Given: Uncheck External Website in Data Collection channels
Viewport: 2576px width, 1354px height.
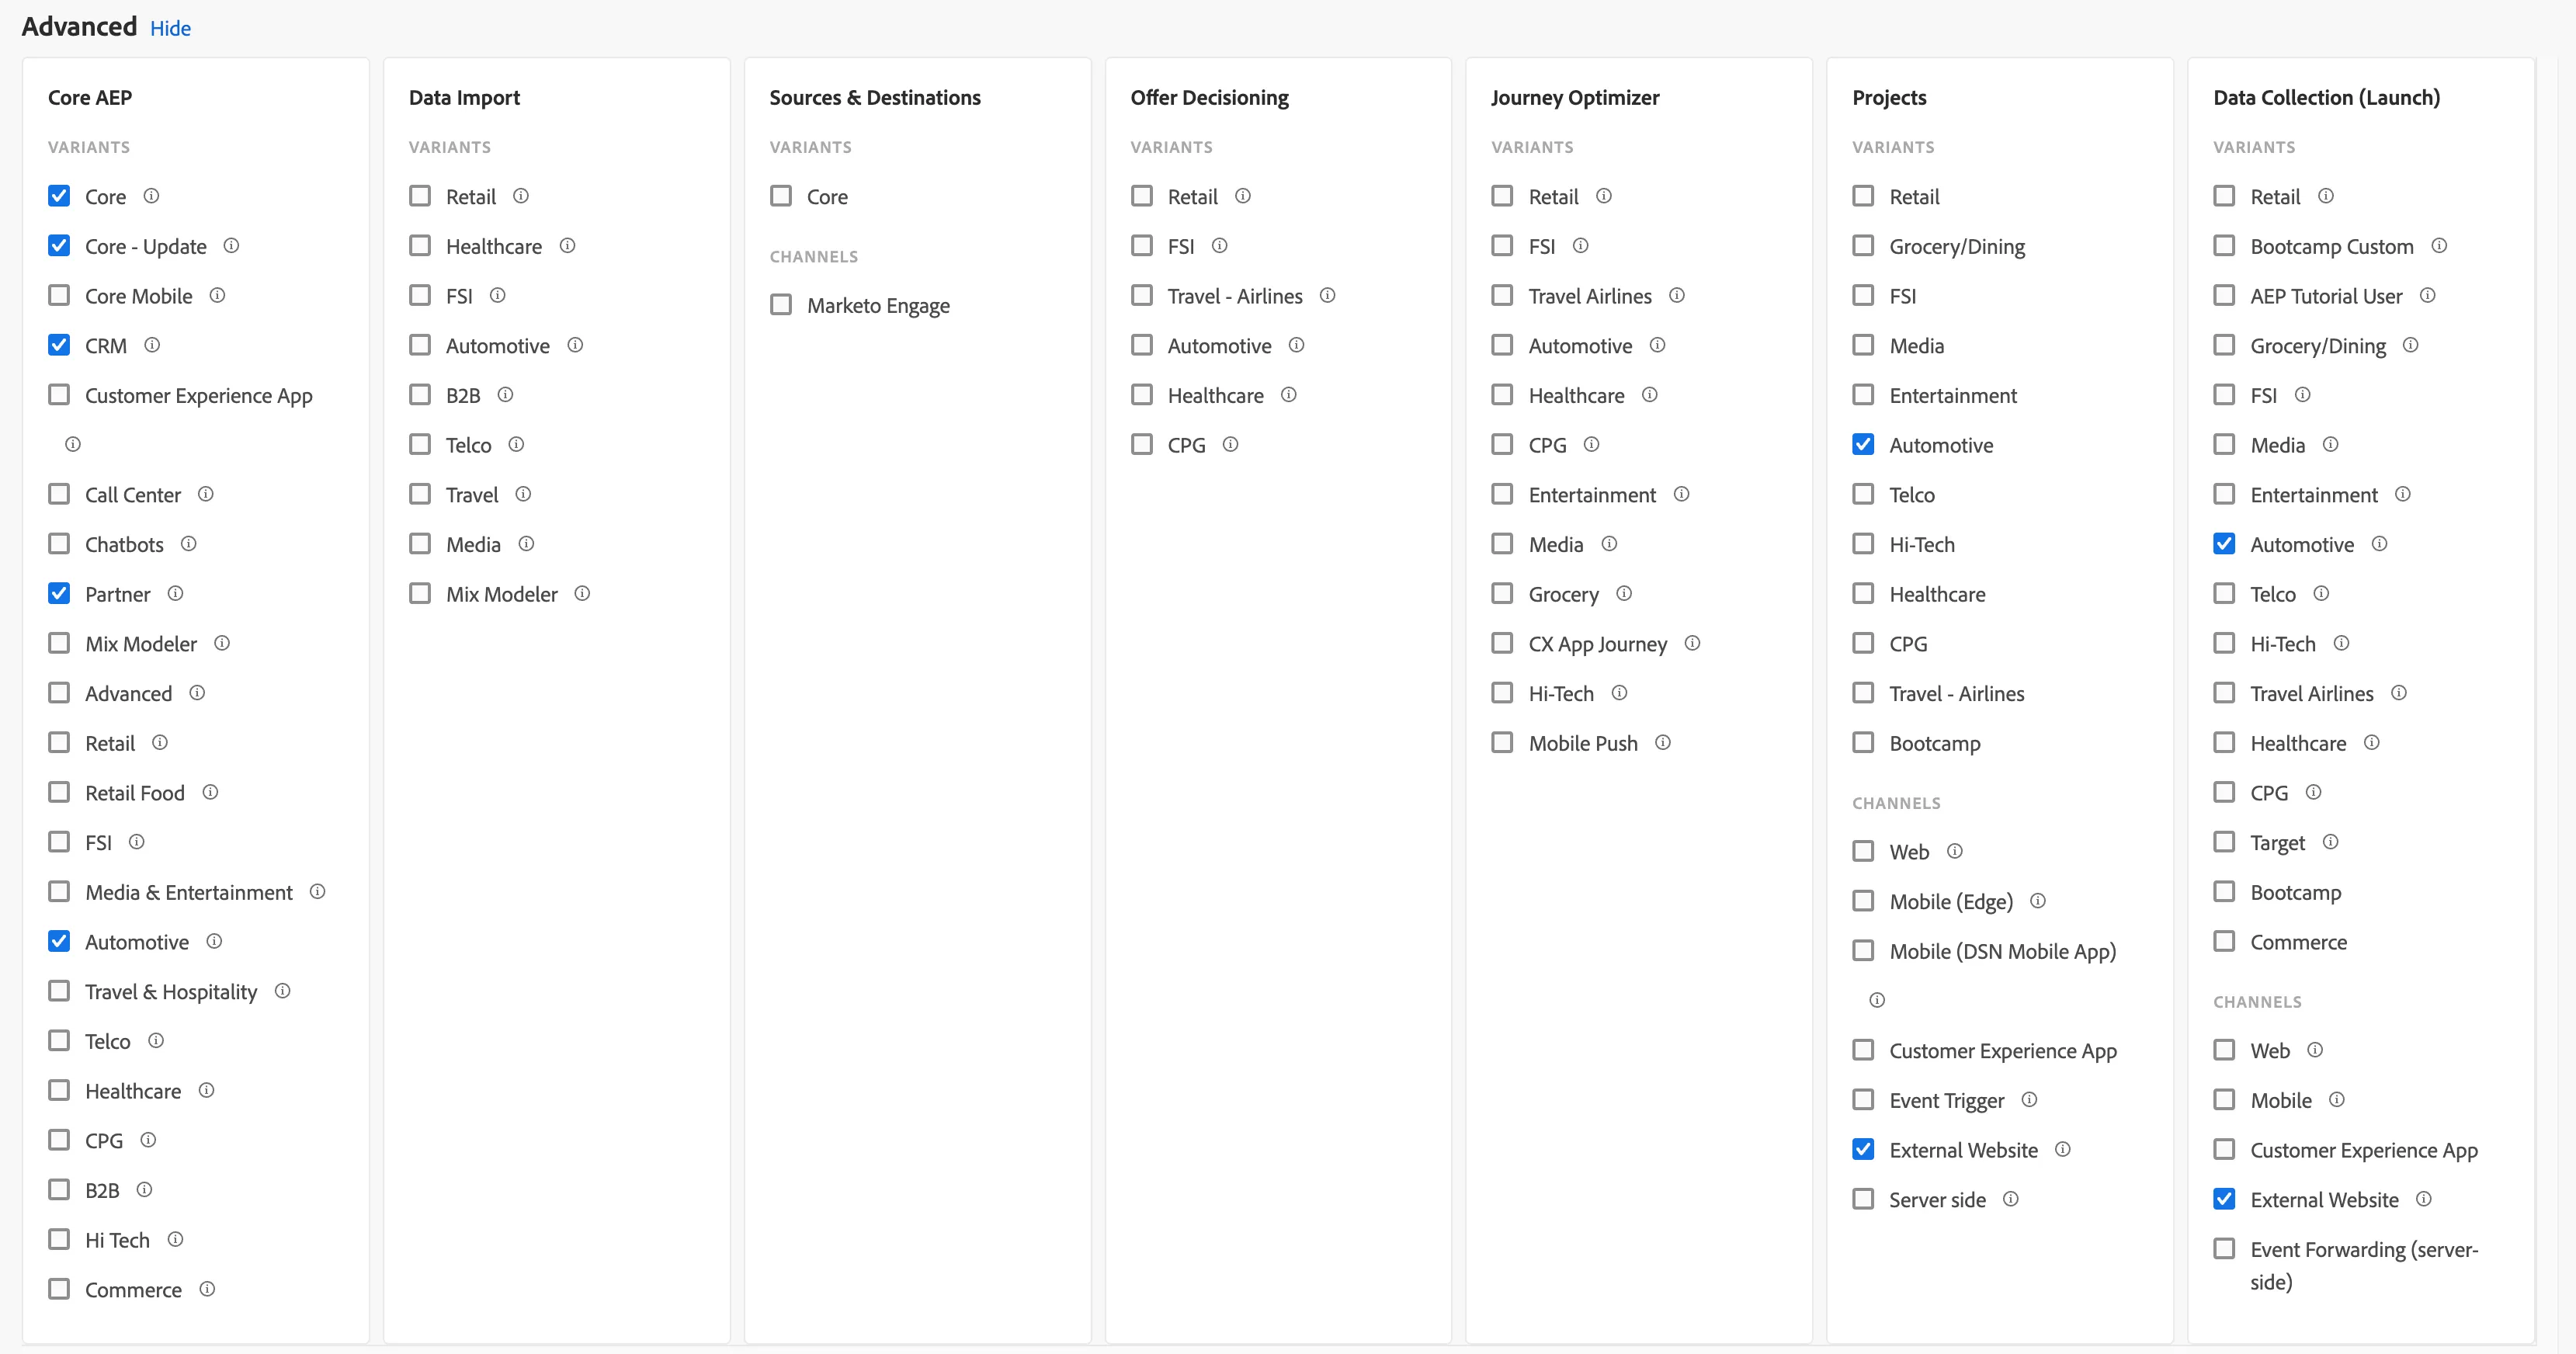Looking at the screenshot, I should 2224,1198.
